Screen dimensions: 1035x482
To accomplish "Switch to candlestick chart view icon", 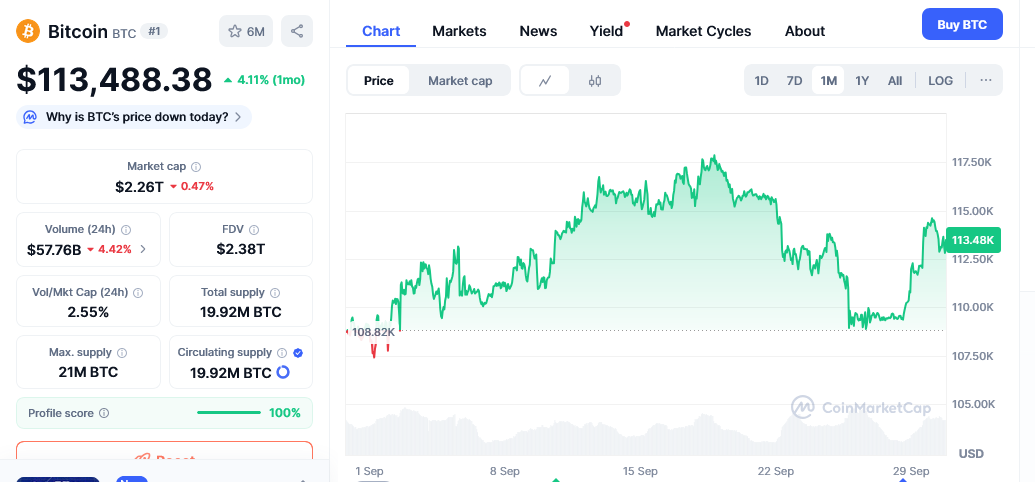I will coord(595,81).
